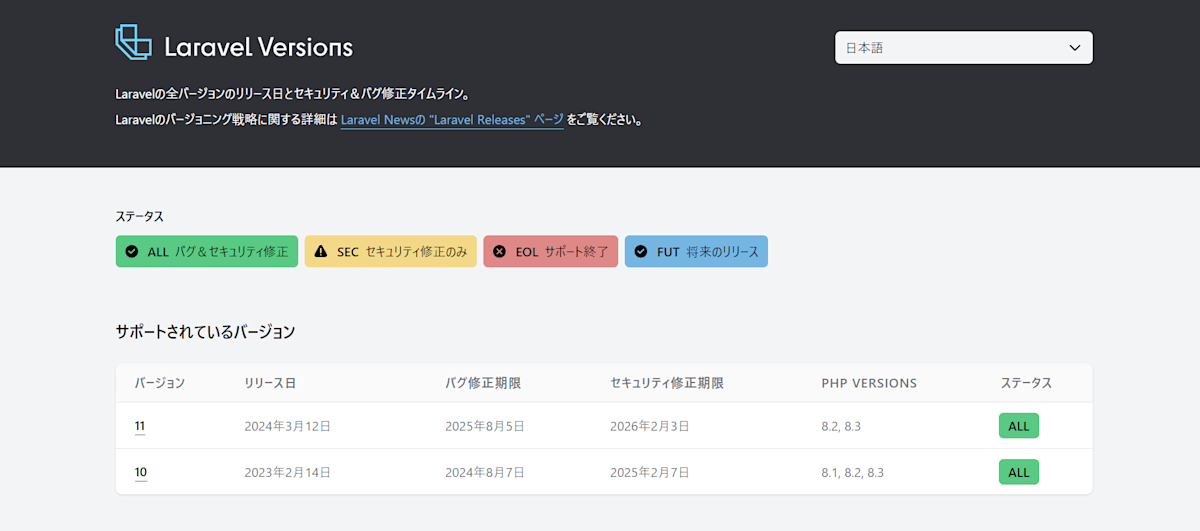Click the X circle icon in EOL filter
The height and width of the screenshot is (531, 1200).
pyautogui.click(x=500, y=252)
